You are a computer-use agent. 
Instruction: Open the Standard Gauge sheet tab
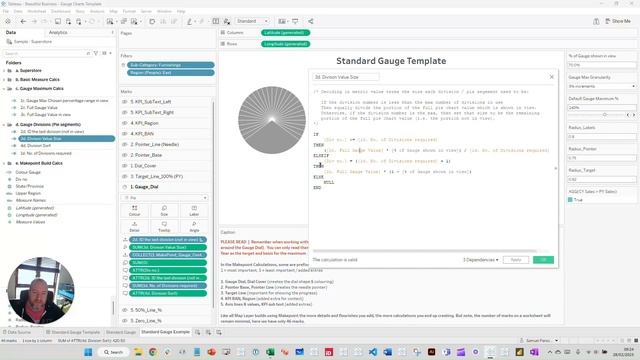click(x=121, y=332)
